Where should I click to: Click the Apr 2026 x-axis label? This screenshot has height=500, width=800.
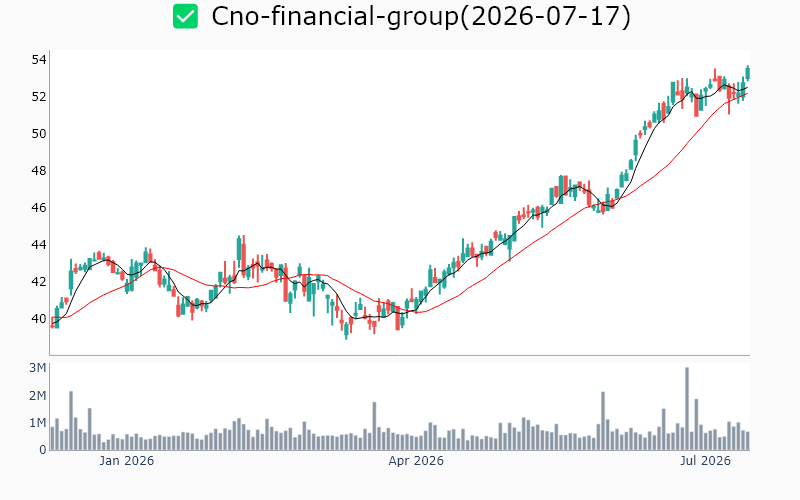click(x=416, y=461)
